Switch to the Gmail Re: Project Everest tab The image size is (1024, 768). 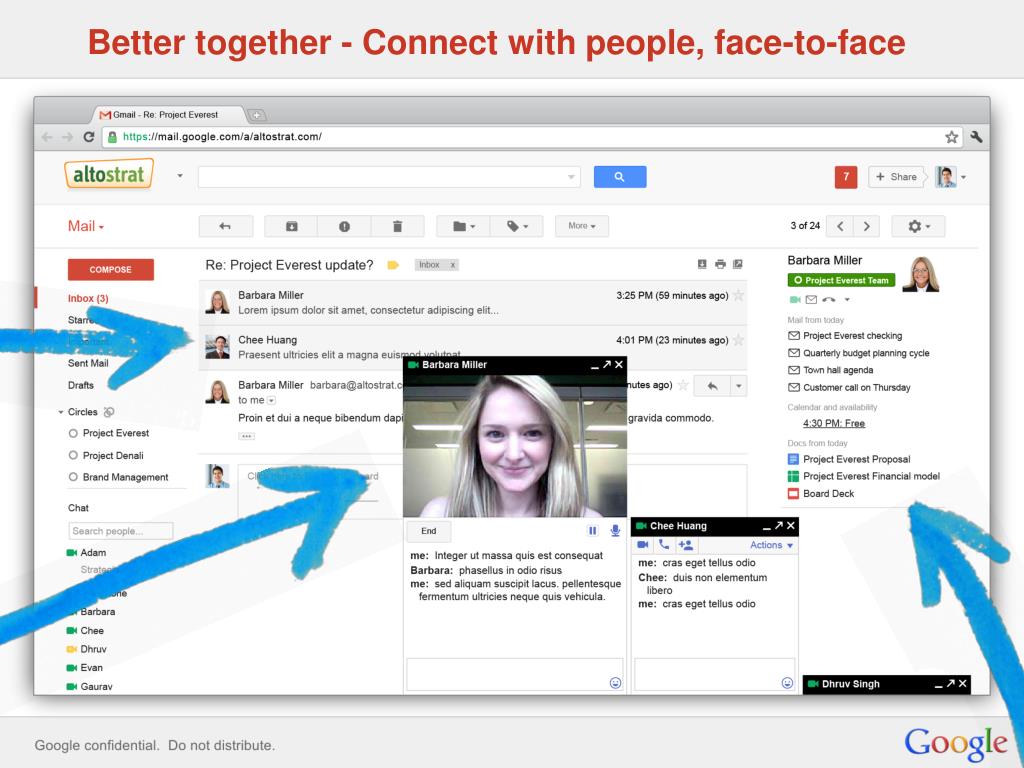[168, 115]
